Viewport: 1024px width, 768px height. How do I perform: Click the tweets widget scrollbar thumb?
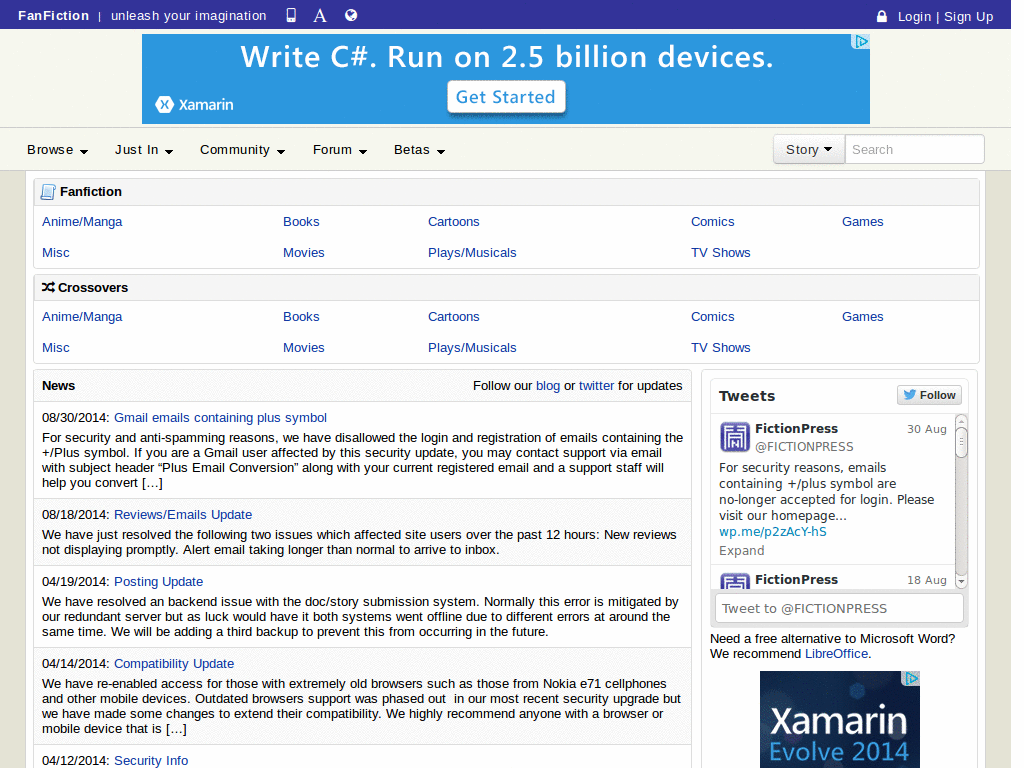(x=961, y=442)
